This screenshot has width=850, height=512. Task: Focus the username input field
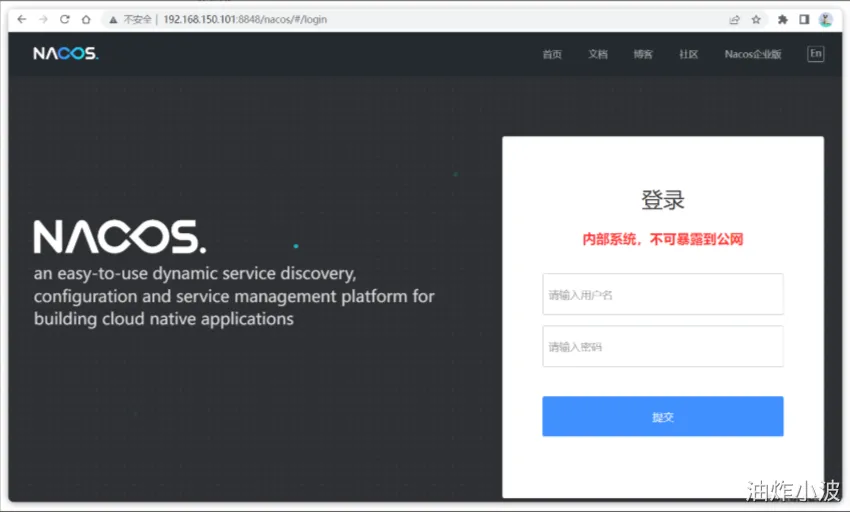coord(663,294)
